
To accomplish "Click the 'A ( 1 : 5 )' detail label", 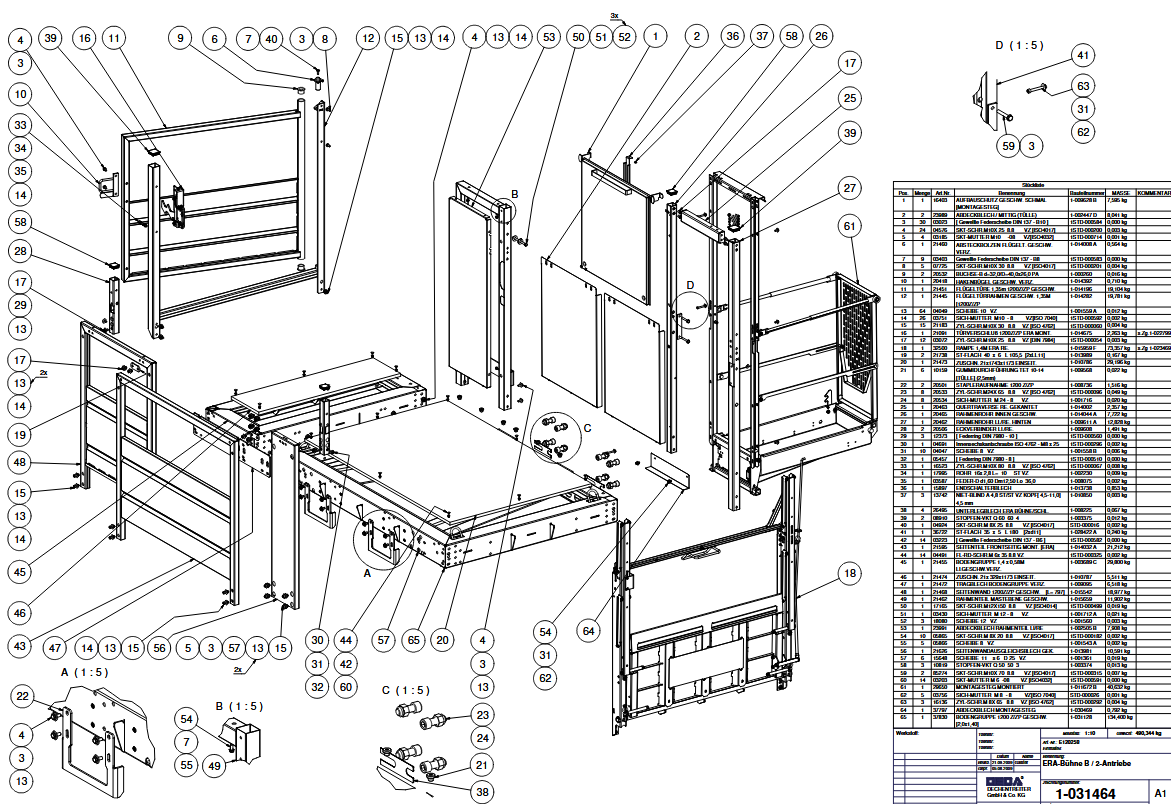I will [84, 672].
